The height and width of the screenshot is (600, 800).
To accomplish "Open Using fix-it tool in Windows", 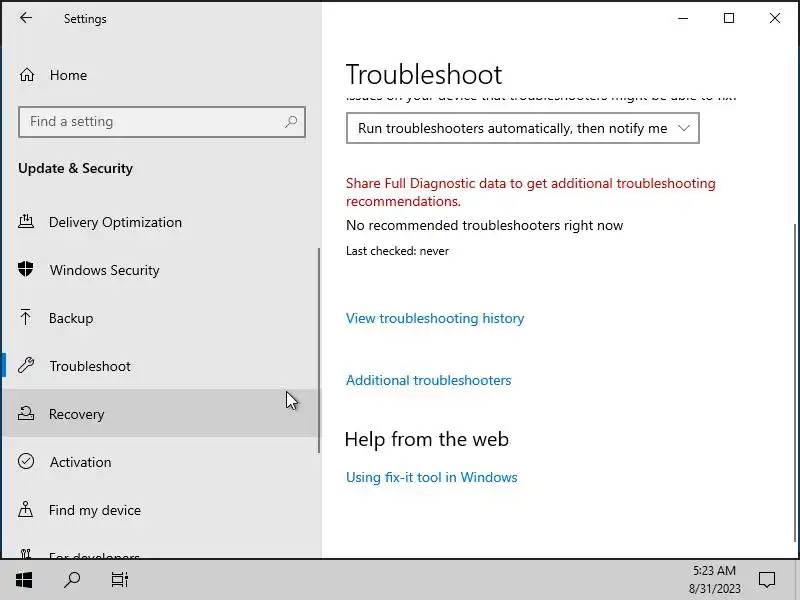I will (432, 477).
